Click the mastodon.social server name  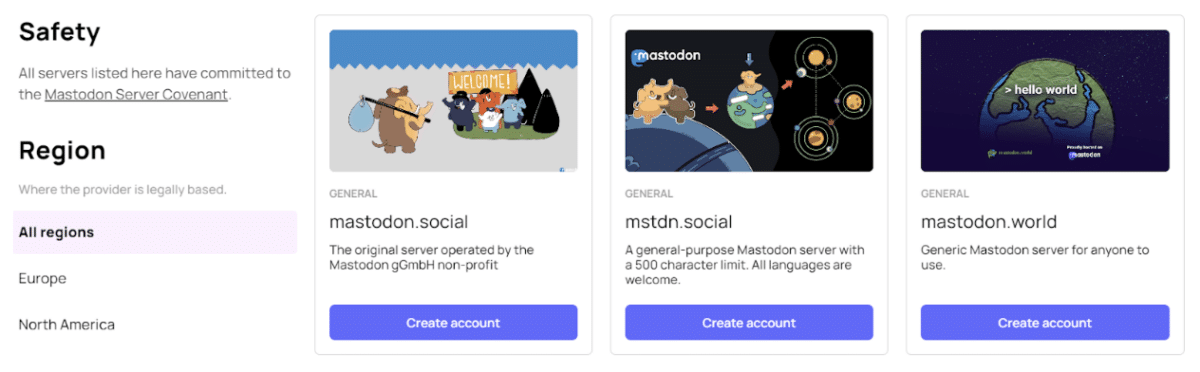399,221
